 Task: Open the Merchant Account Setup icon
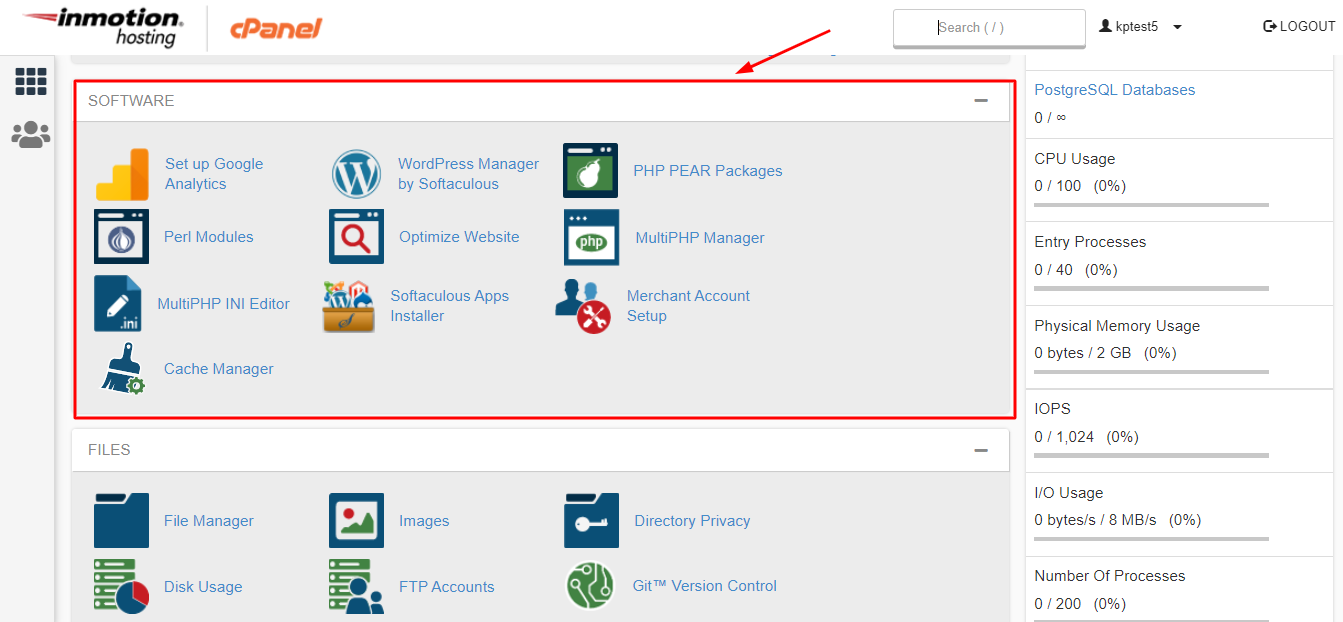584,306
